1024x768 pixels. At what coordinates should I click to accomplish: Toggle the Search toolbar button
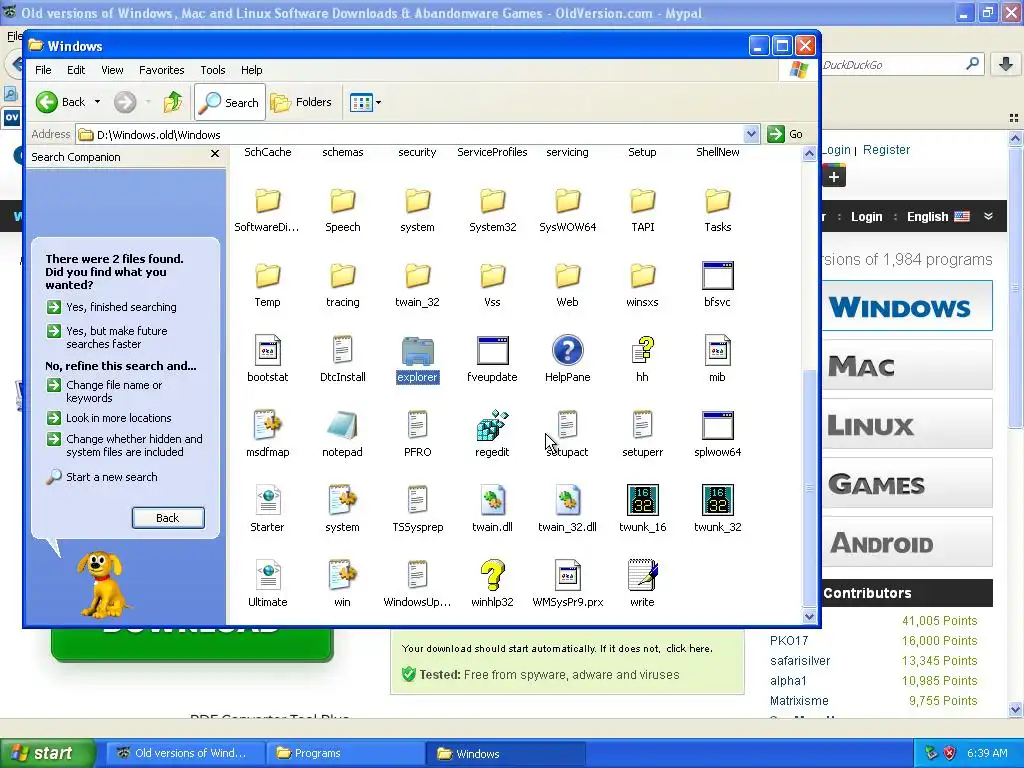[230, 102]
